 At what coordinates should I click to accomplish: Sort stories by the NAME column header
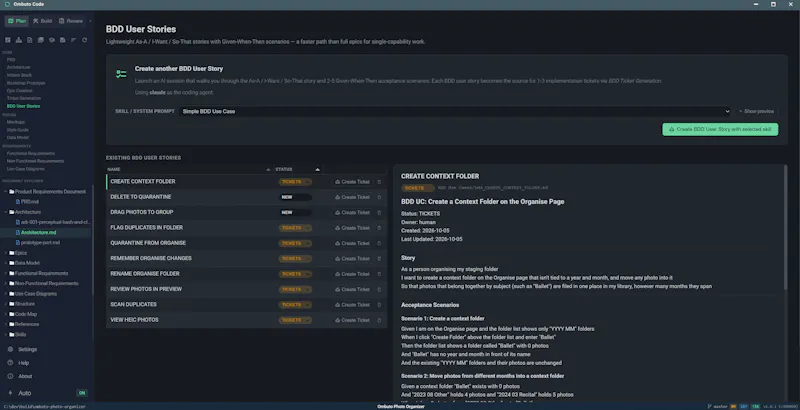(189, 169)
